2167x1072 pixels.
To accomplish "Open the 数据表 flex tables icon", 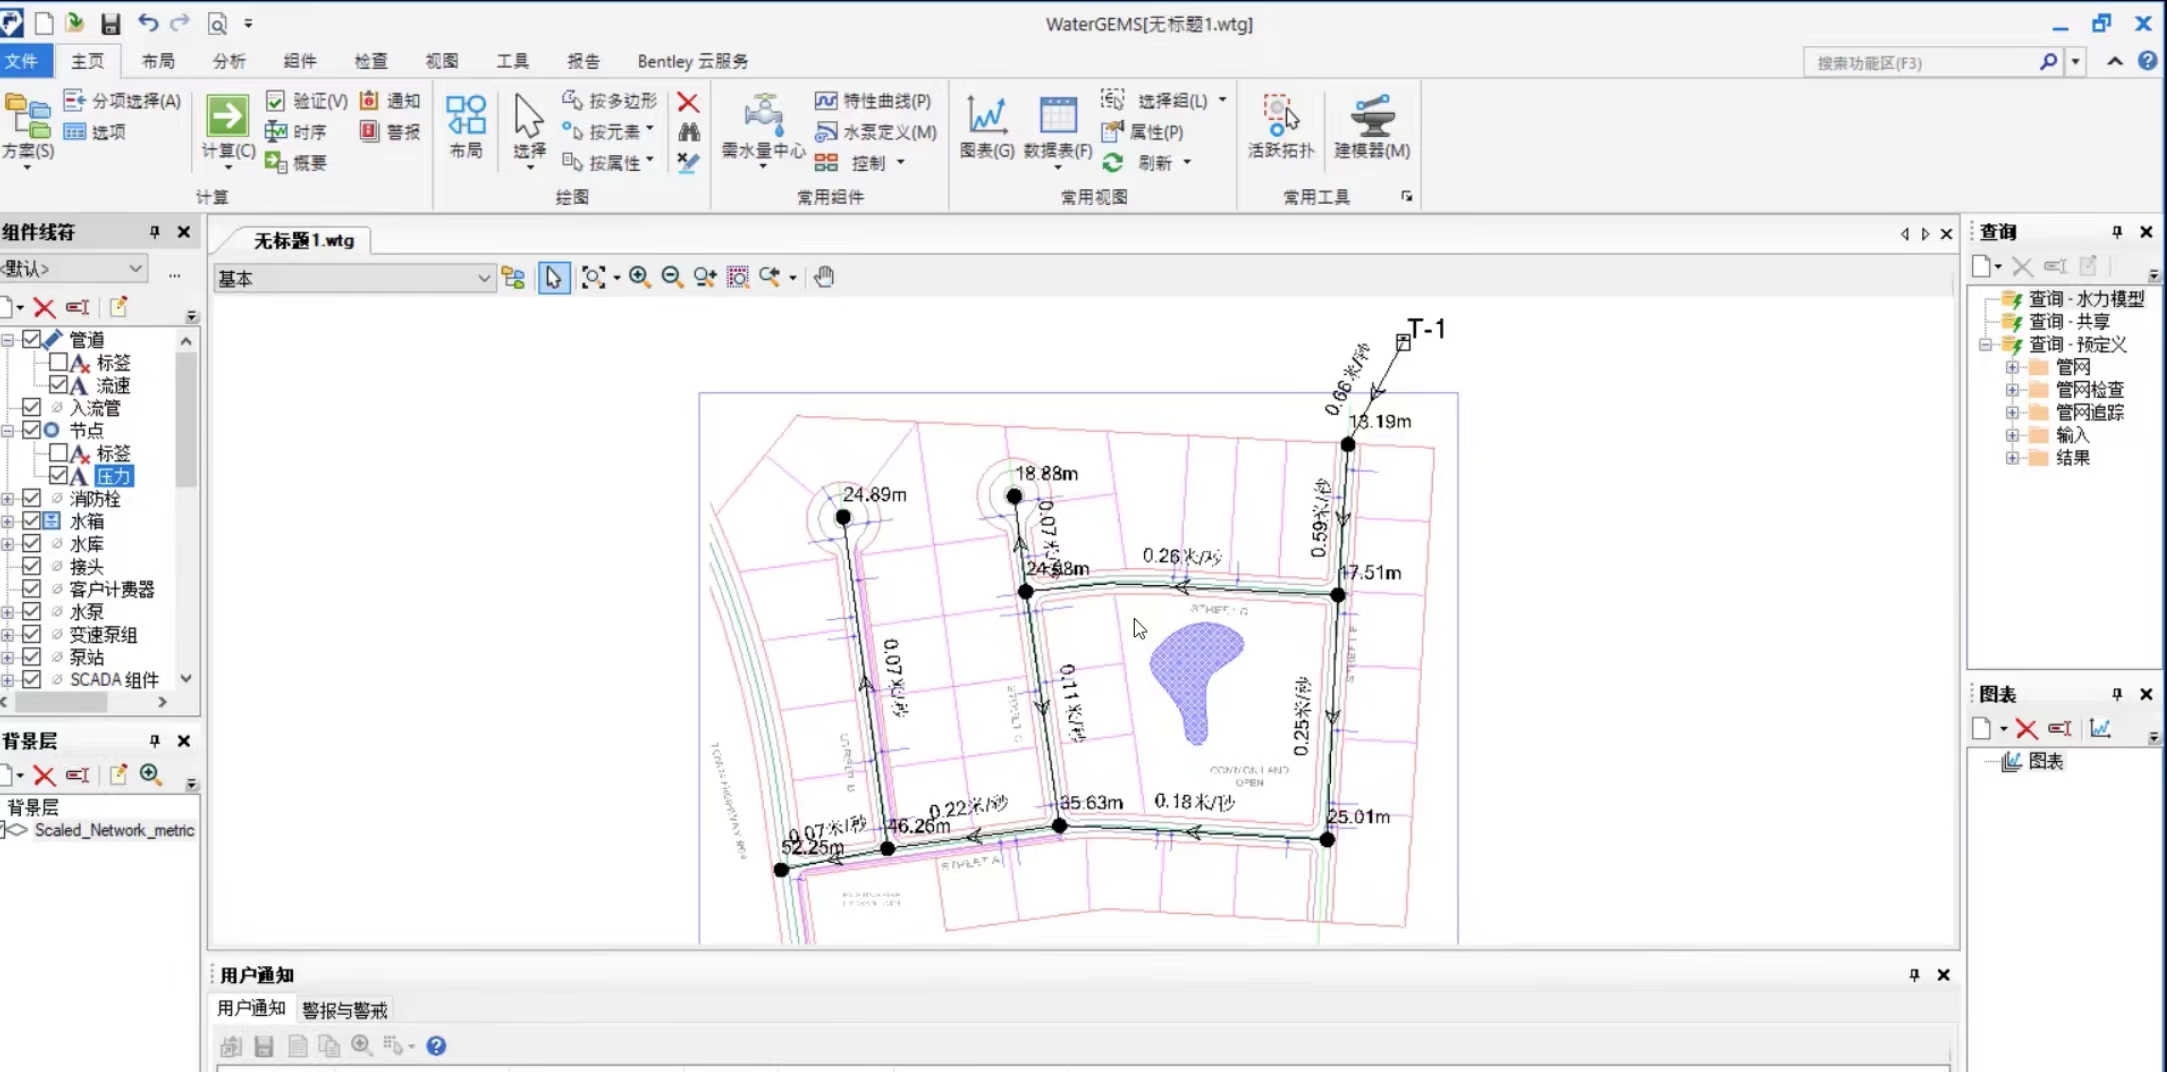I will (x=1058, y=116).
